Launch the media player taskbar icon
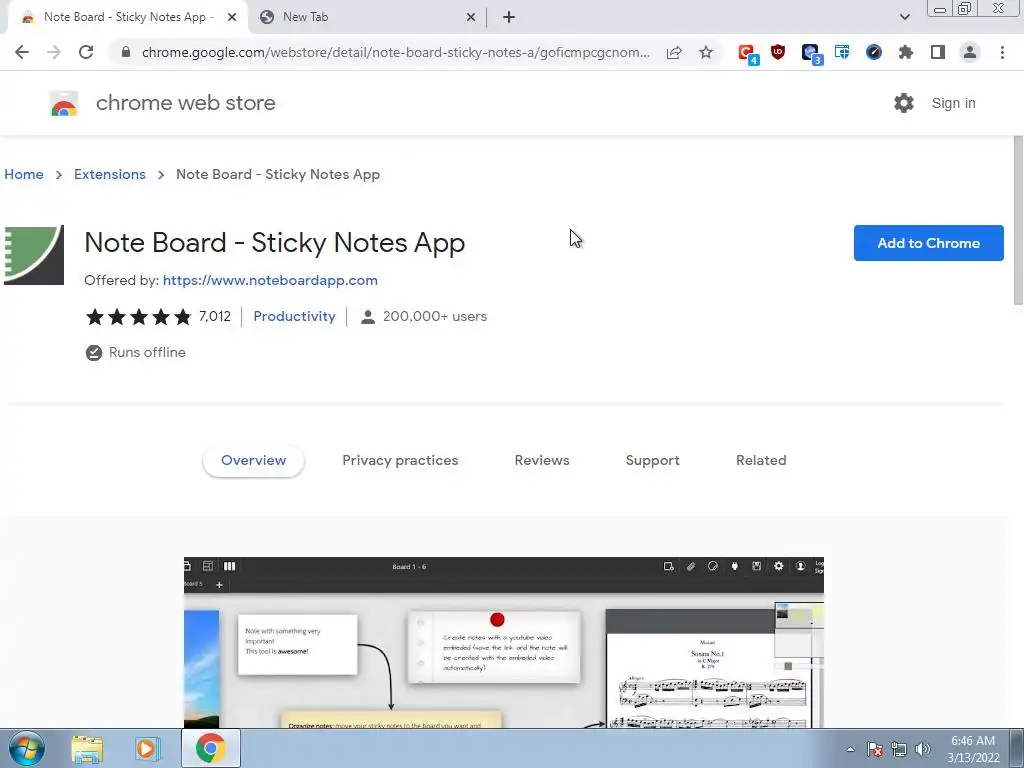Screen dimensions: 1024x768 coord(148,749)
